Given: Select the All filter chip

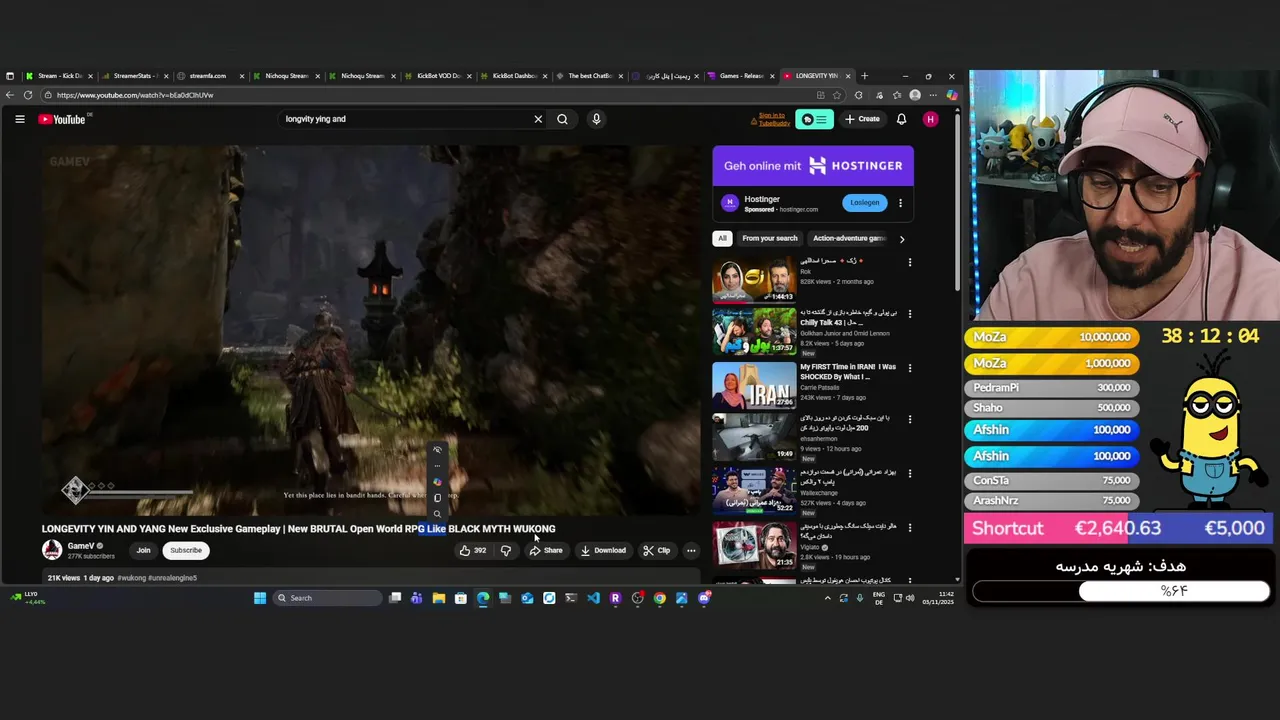Looking at the screenshot, I should [722, 238].
